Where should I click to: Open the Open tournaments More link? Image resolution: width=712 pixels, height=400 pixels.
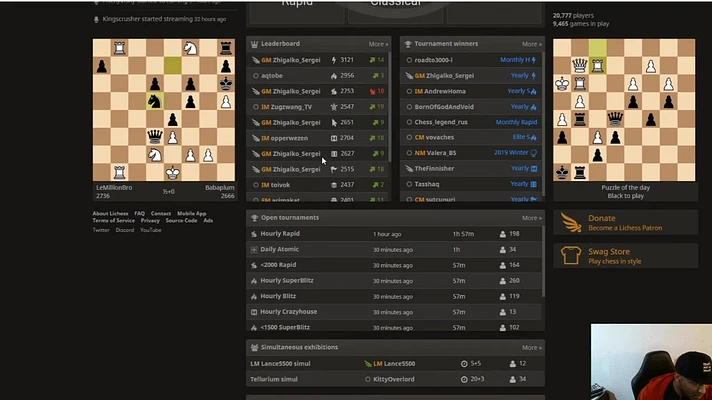(x=532, y=218)
